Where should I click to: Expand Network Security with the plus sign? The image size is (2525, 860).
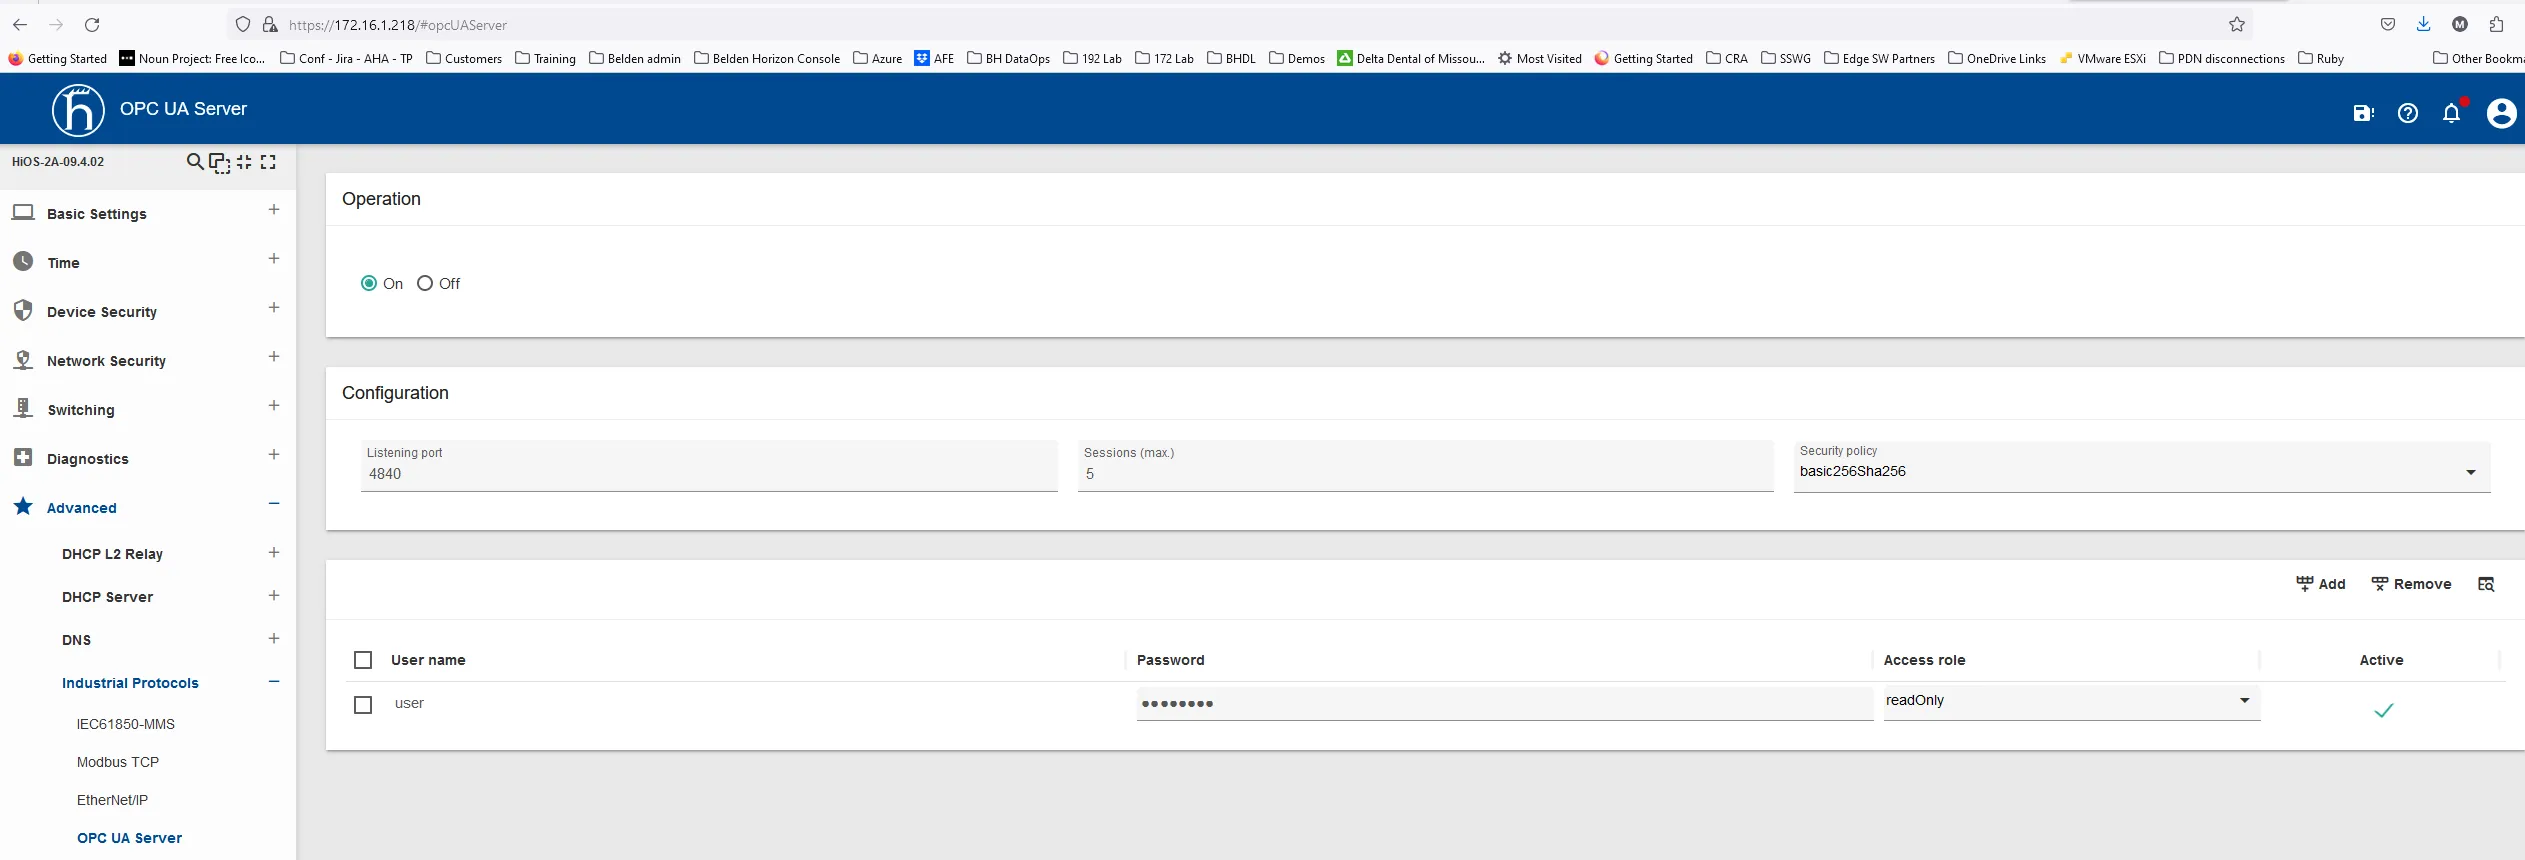click(x=274, y=356)
